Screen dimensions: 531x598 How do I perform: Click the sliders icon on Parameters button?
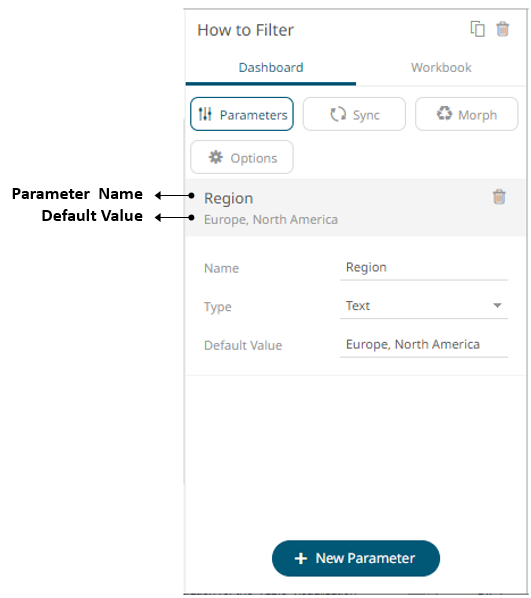tap(205, 114)
